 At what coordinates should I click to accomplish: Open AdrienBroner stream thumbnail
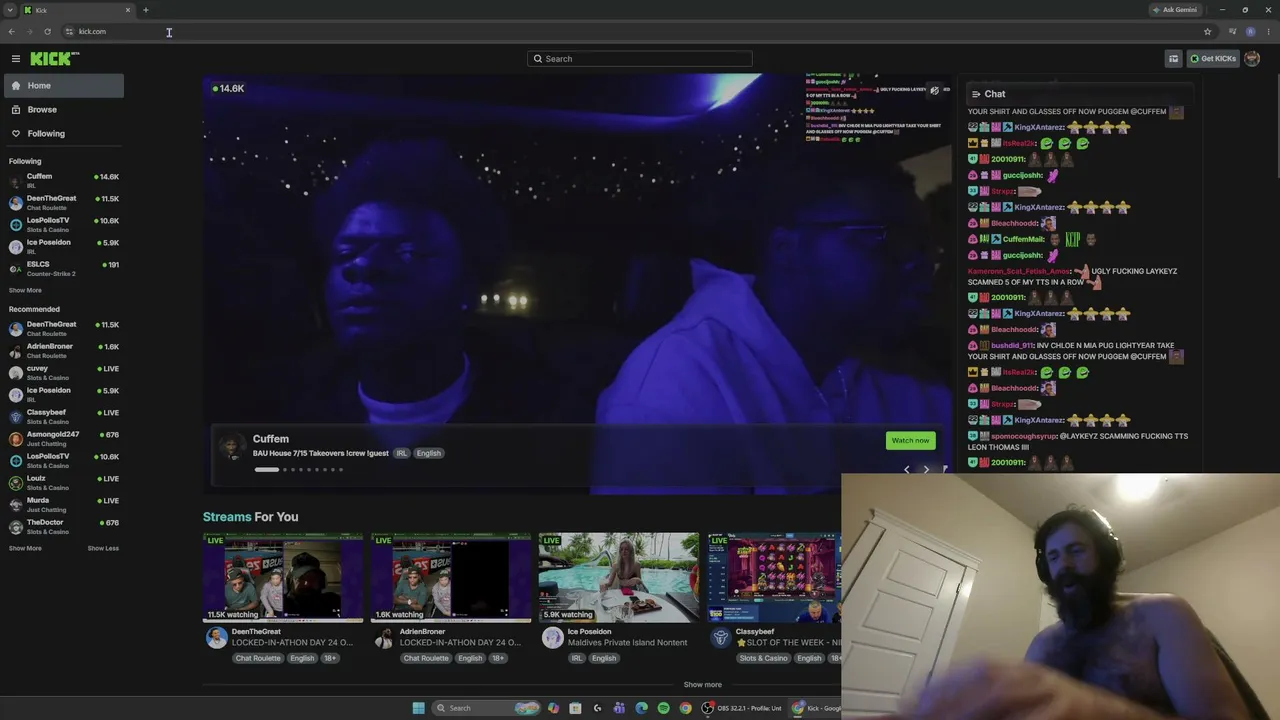coord(451,578)
